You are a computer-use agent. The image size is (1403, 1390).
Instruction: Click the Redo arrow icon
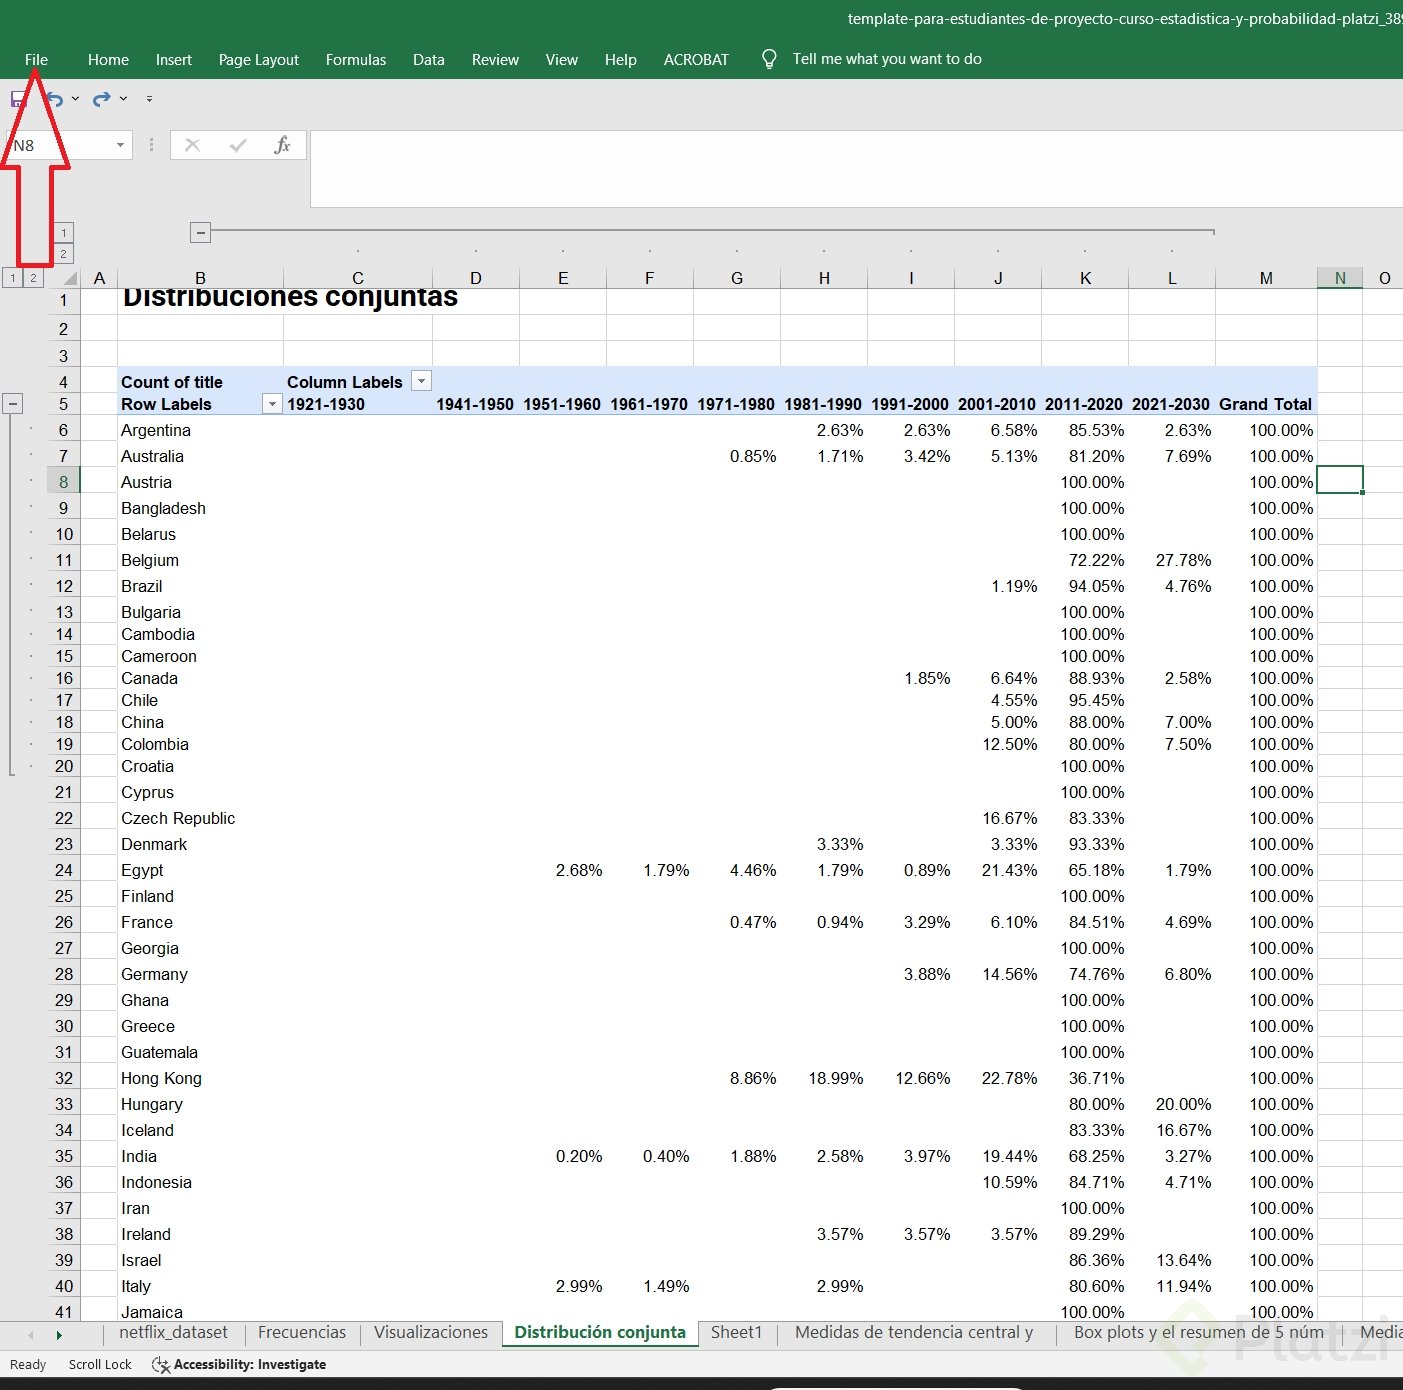[x=101, y=99]
